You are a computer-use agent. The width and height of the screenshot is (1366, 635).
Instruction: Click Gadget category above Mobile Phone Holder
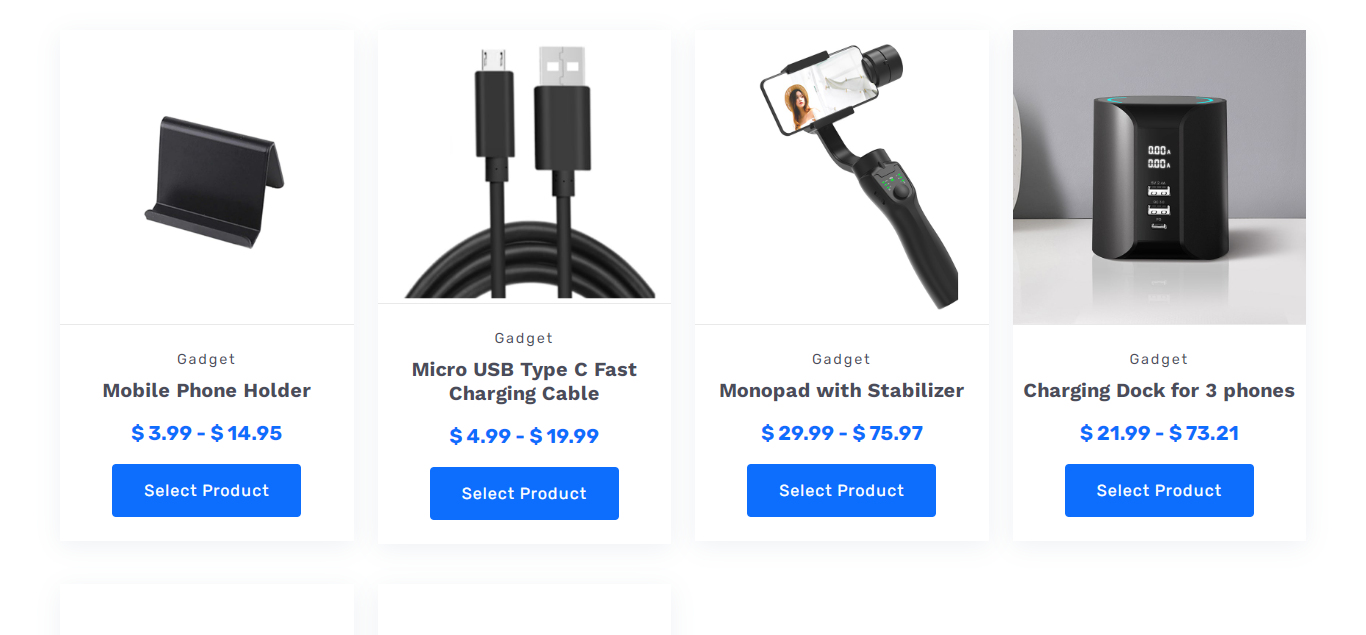point(206,359)
